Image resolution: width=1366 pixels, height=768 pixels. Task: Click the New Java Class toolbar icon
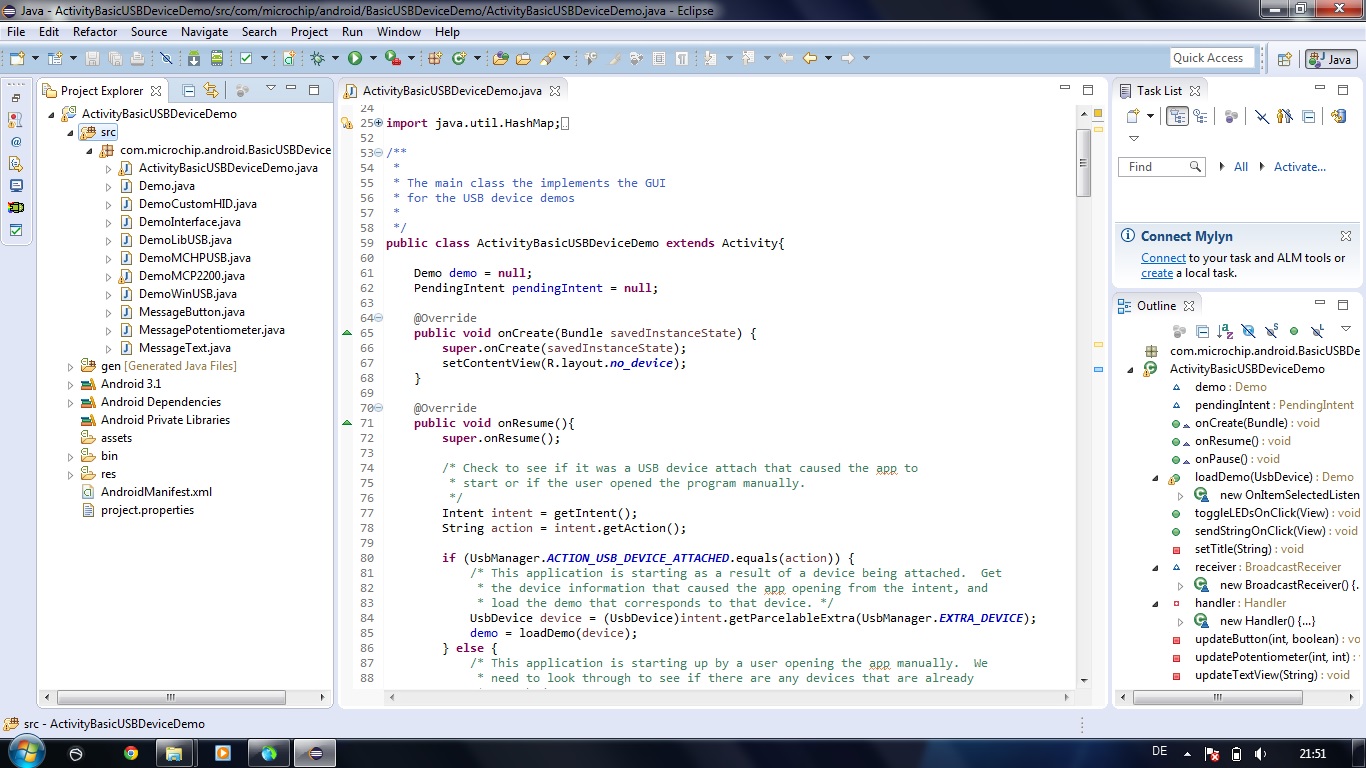[459, 58]
